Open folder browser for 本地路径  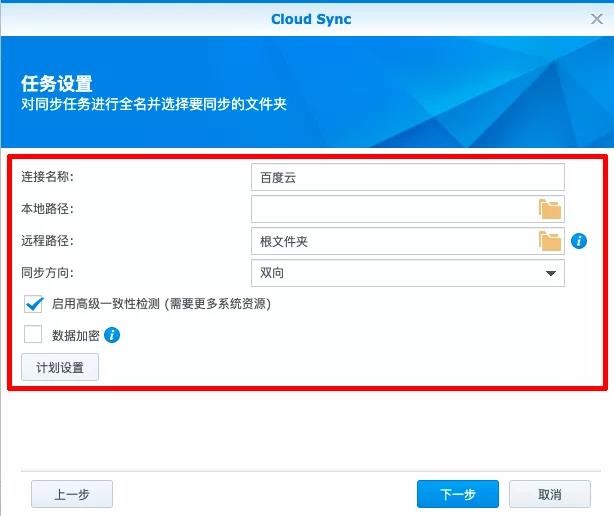pyautogui.click(x=550, y=209)
